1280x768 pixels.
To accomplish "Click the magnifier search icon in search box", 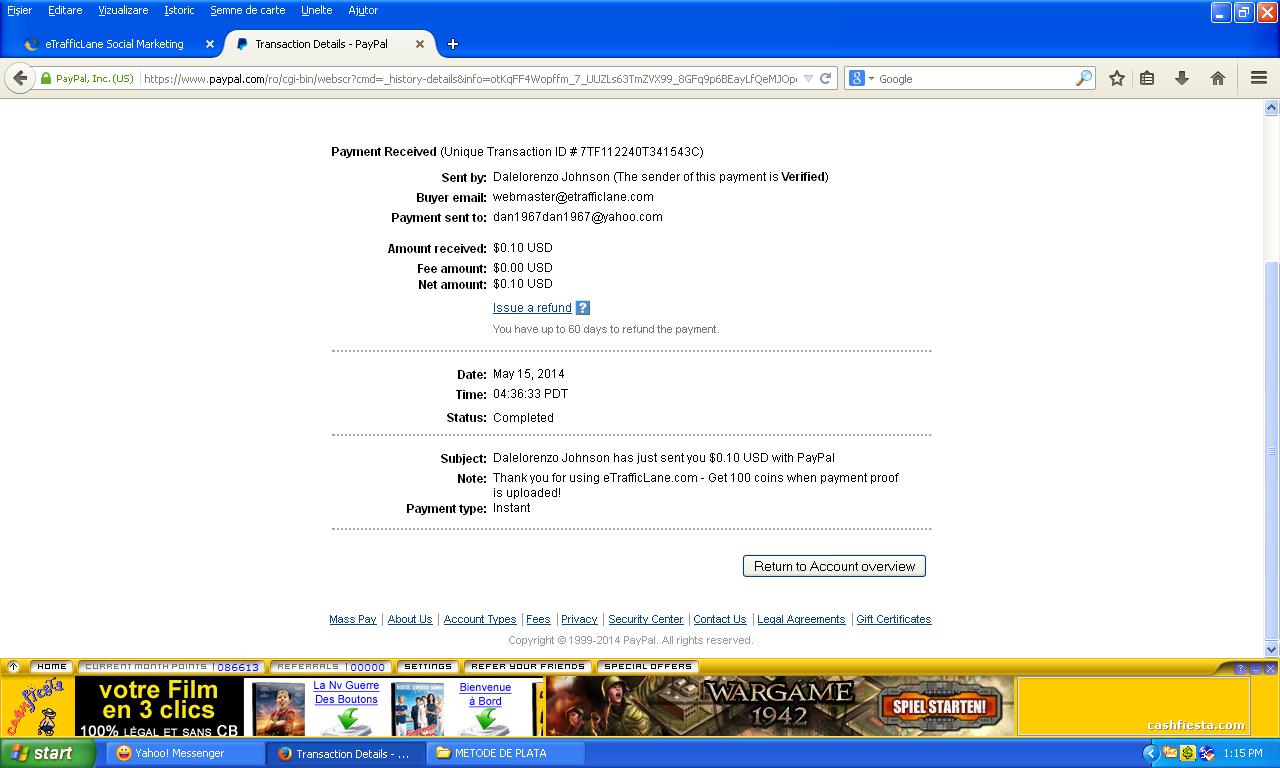I will [1083, 78].
